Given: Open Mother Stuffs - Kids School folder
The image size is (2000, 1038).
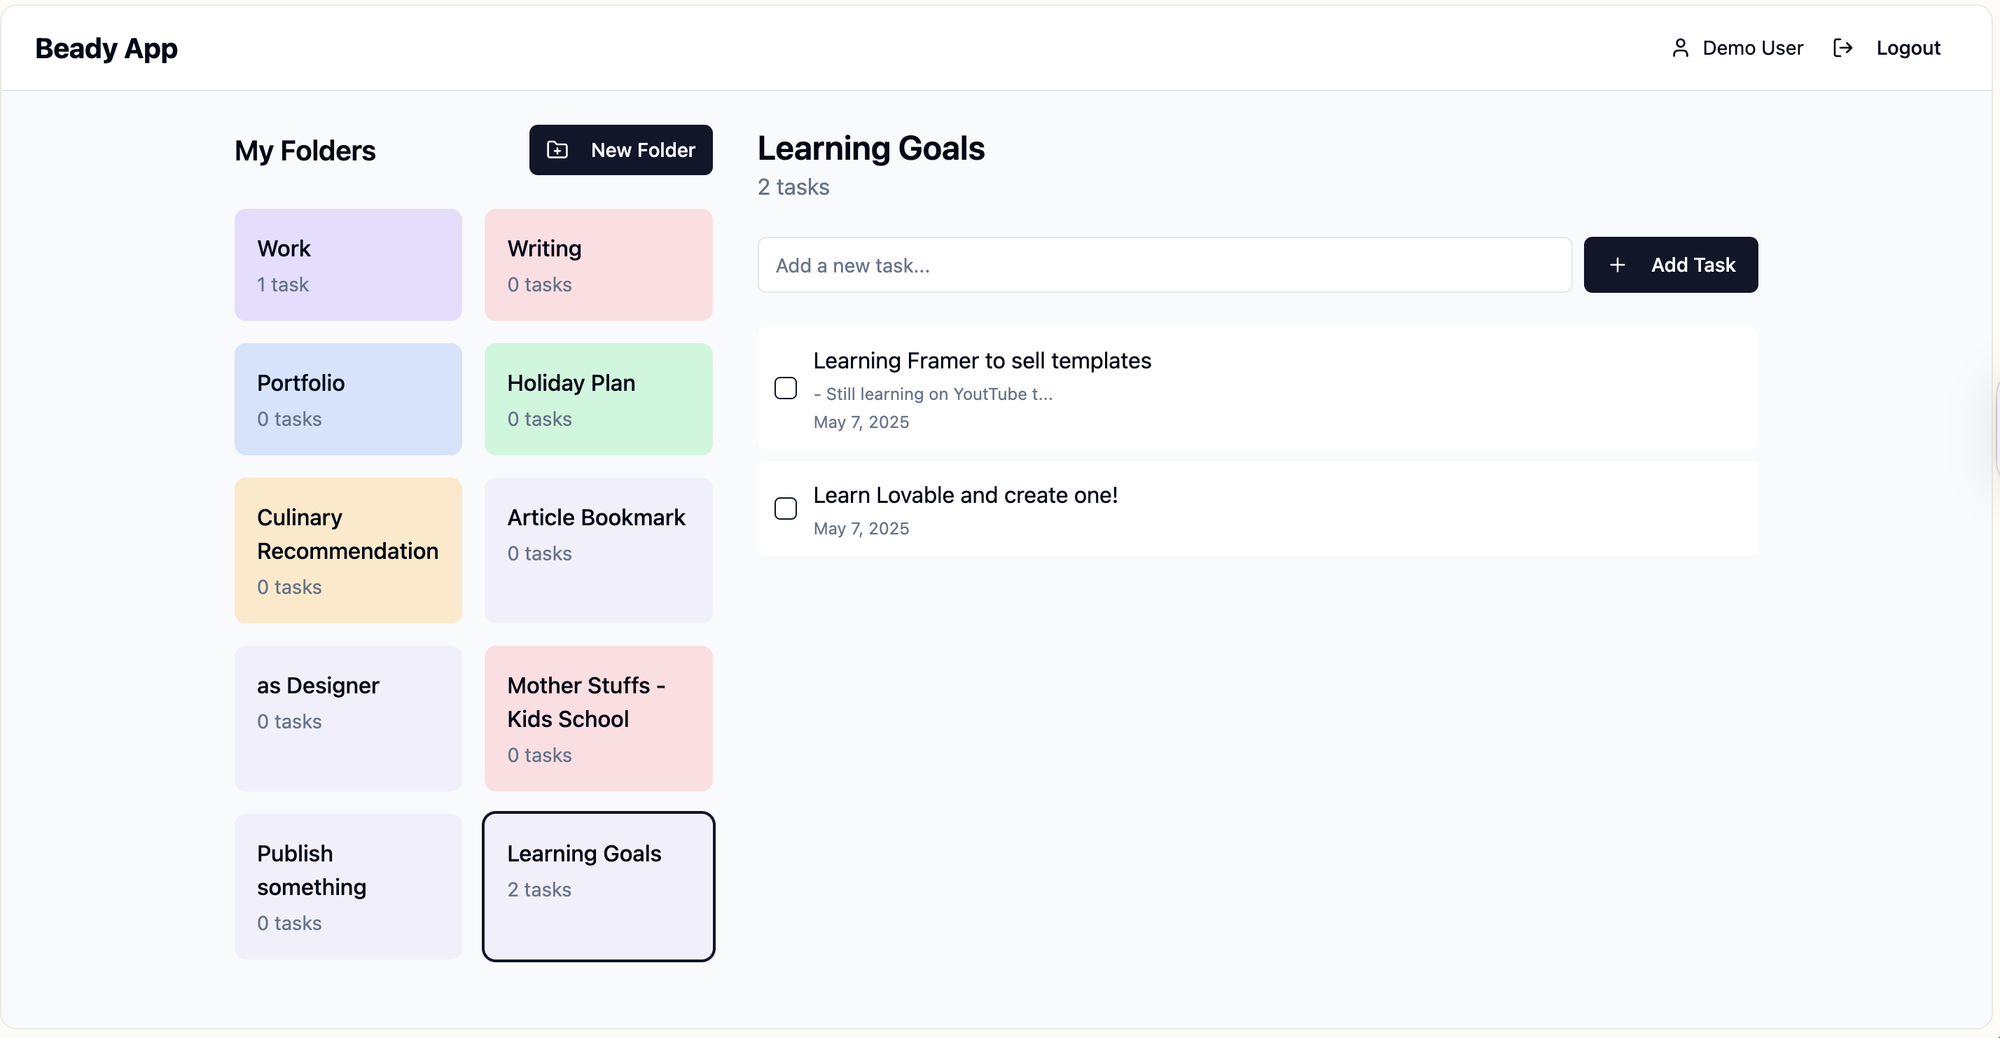Looking at the screenshot, I should [598, 718].
